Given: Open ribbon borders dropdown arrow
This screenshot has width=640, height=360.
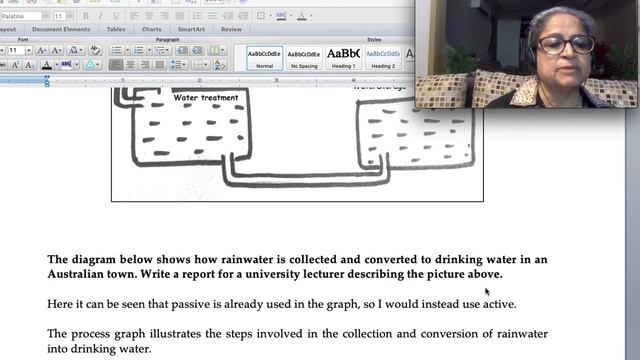Looking at the screenshot, I should pos(206,64).
